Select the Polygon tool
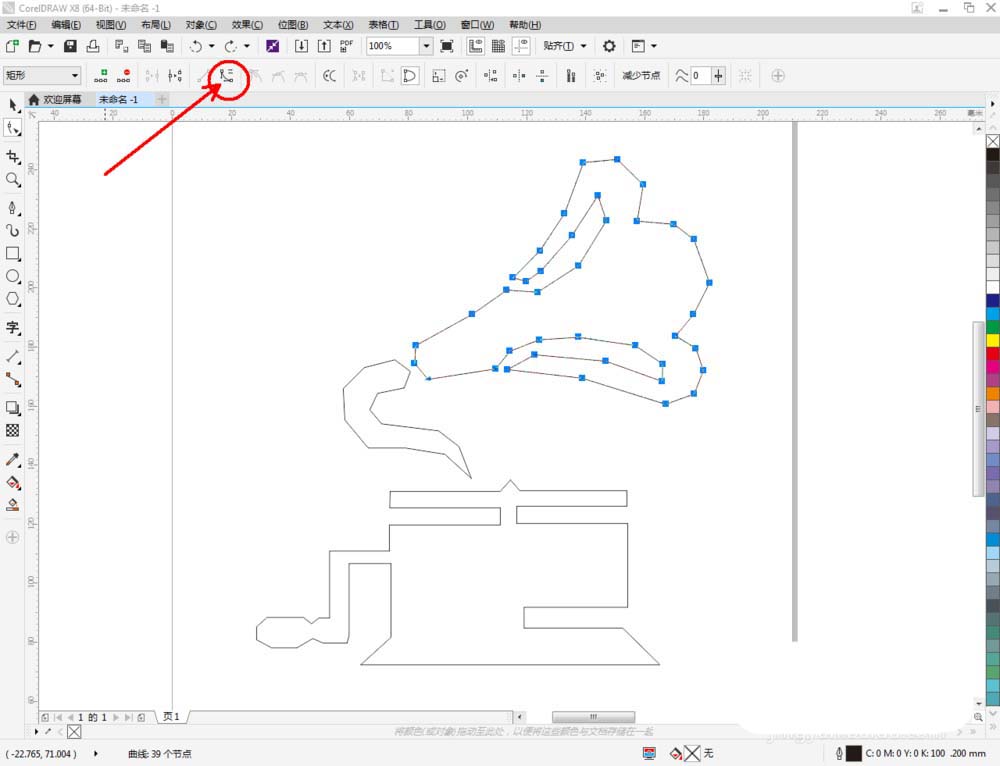 13,299
